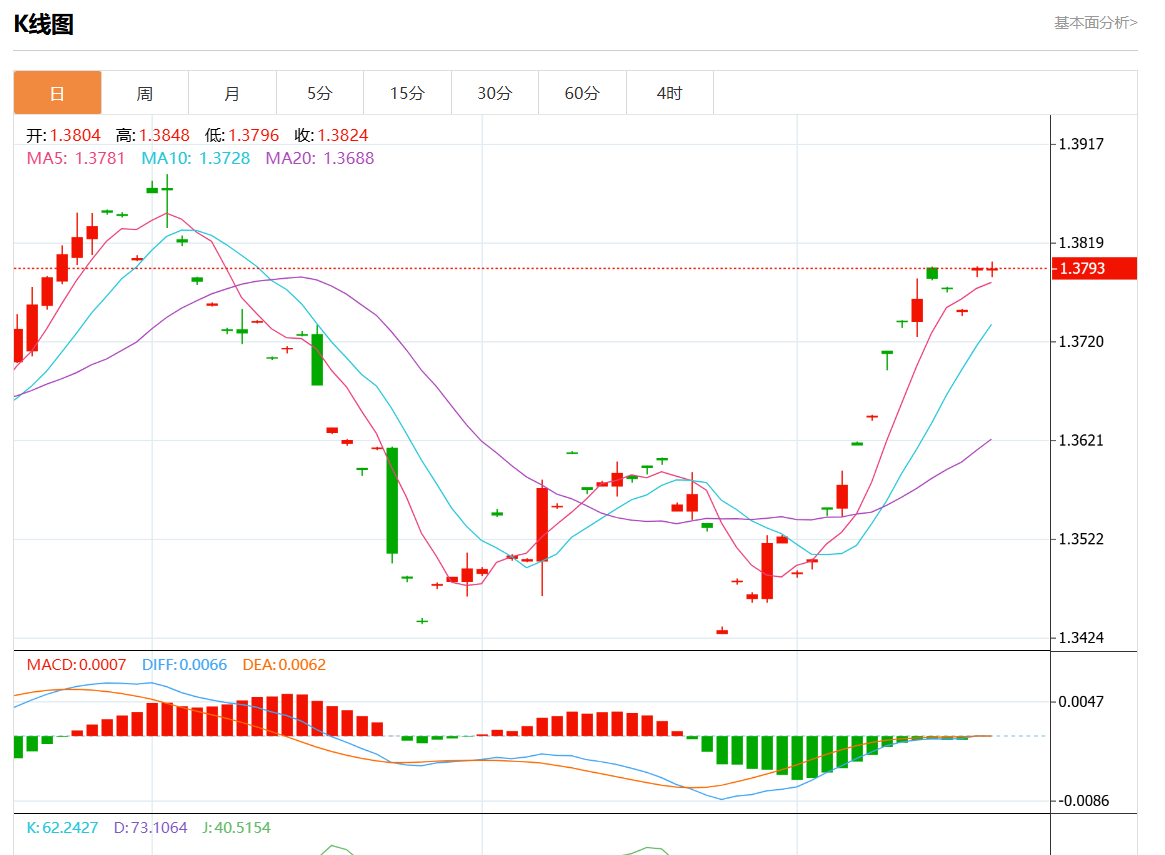Select the 日 daily chart tab

click(57, 93)
